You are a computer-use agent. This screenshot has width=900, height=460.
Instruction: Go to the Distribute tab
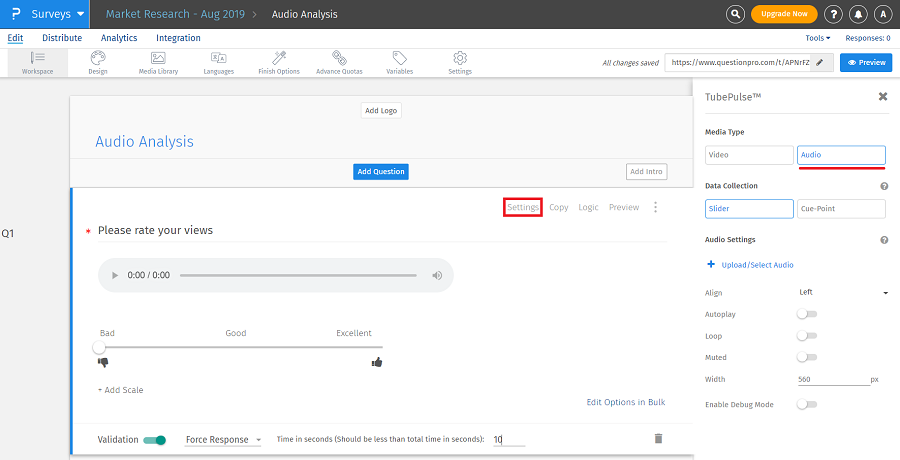pyautogui.click(x=62, y=38)
